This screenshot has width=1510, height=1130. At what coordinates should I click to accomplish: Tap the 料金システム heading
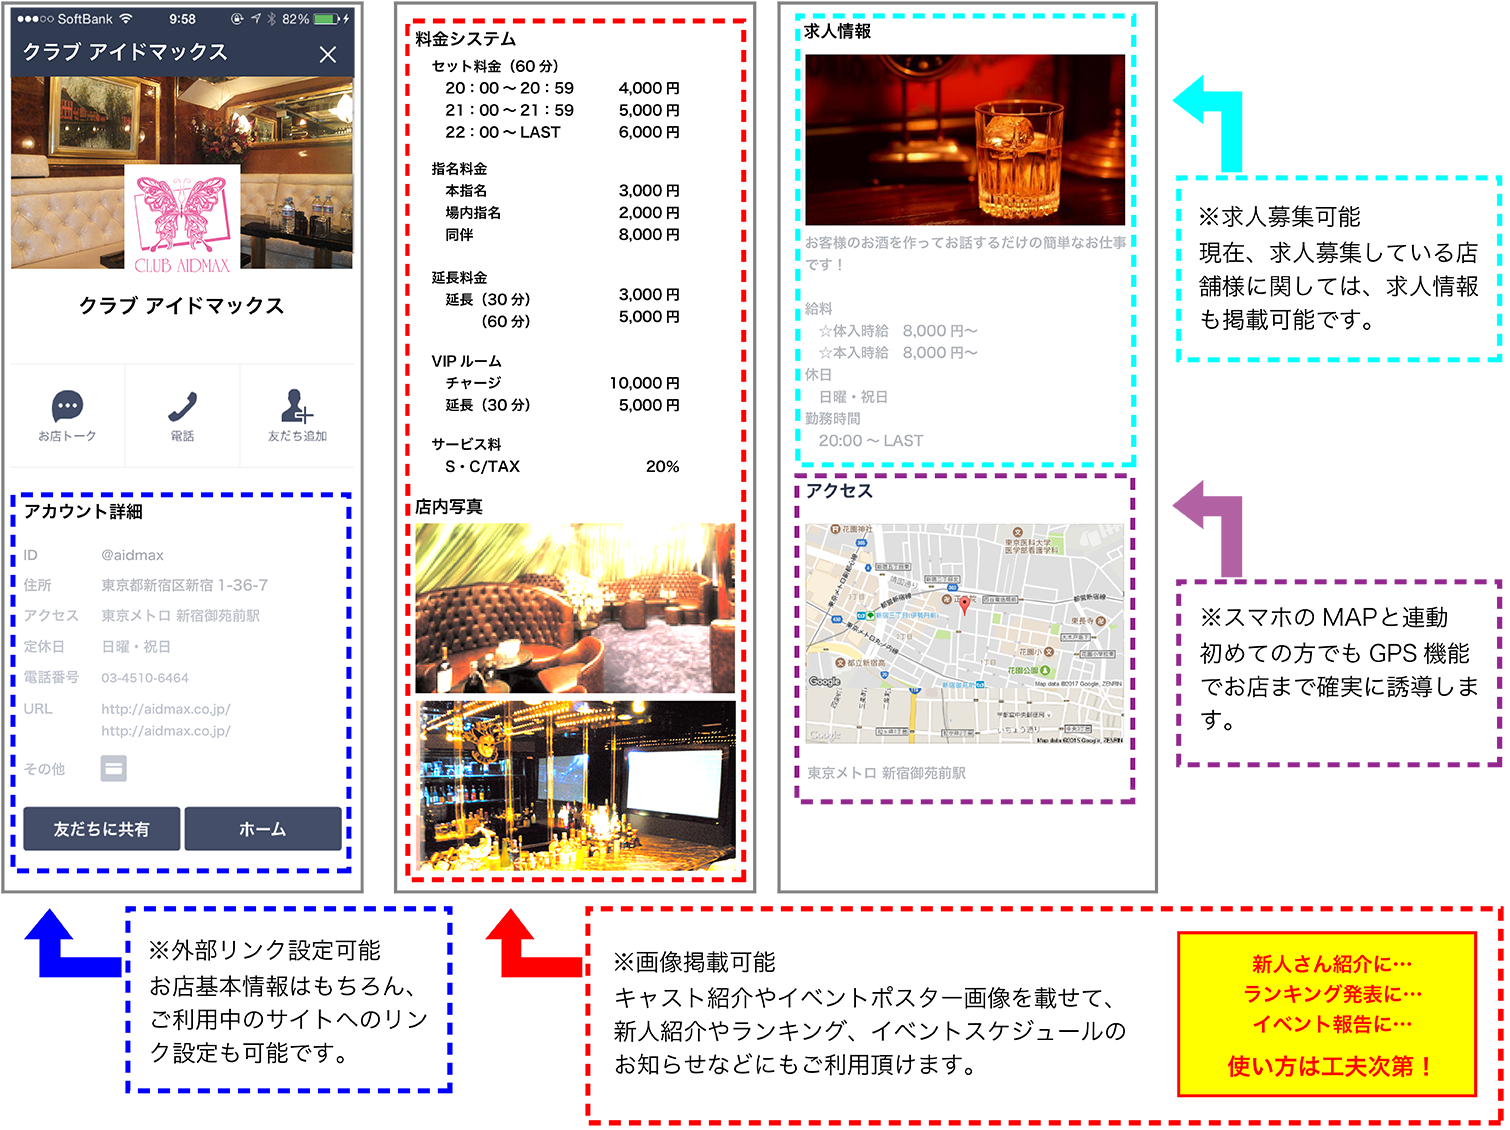pyautogui.click(x=466, y=39)
